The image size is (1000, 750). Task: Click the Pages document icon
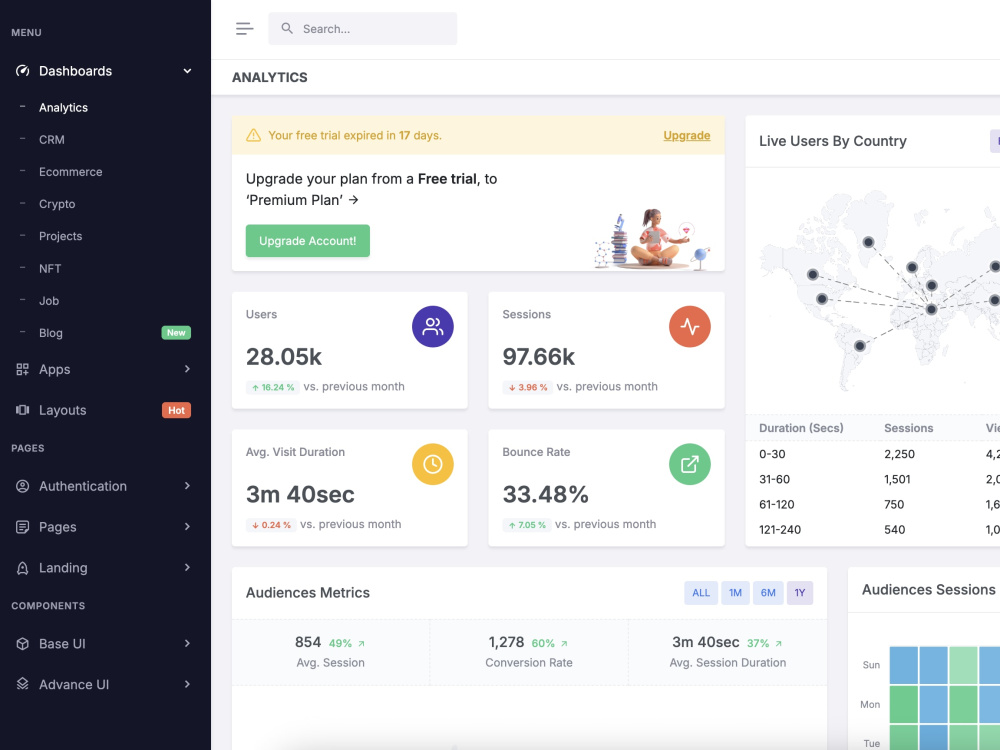coord(22,527)
